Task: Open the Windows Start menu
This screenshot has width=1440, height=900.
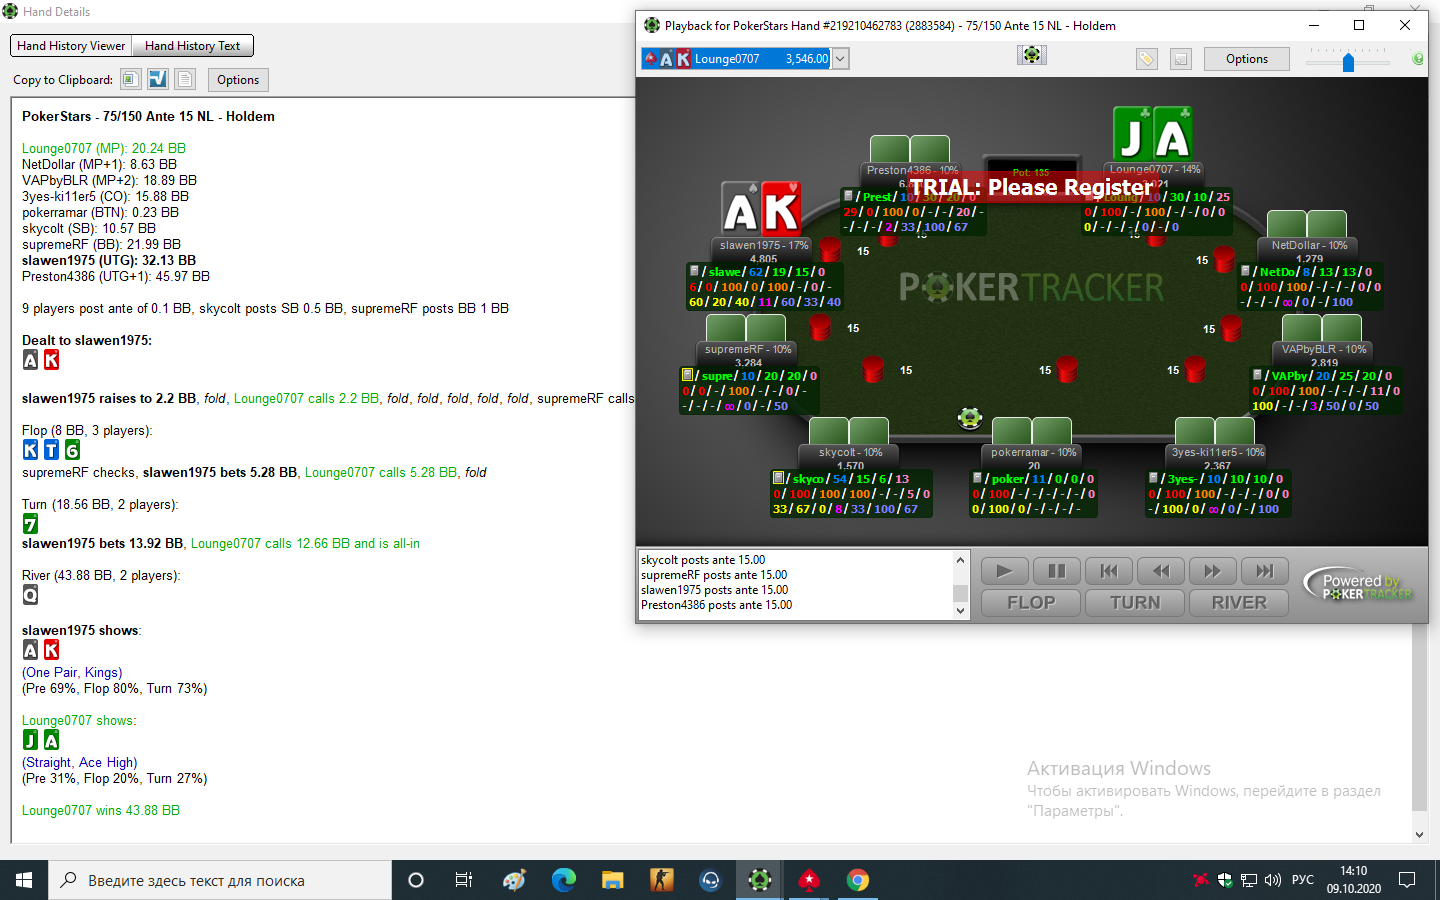Action: click(x=24, y=880)
